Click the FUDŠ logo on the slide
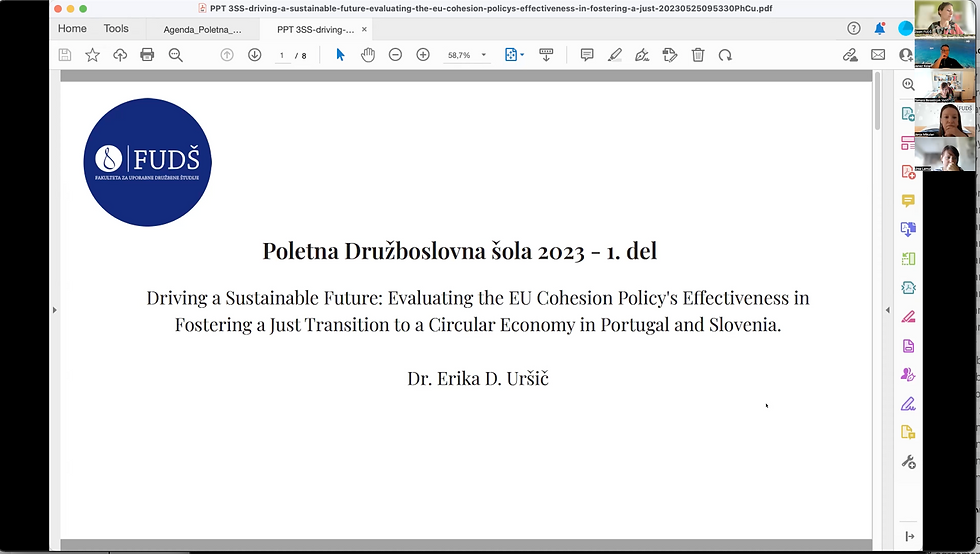Image resolution: width=980 pixels, height=554 pixels. (148, 162)
